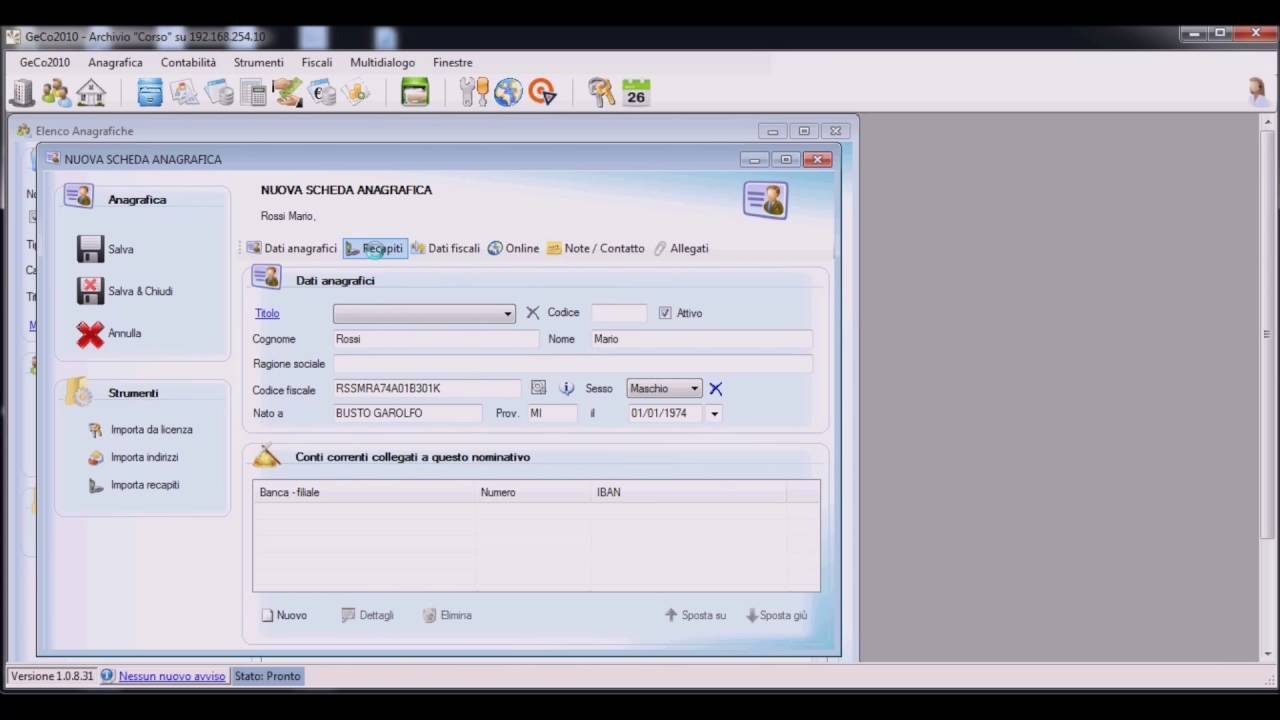Switch to the Note / Contatto tab
Viewport: 1280px width, 720px height.
pyautogui.click(x=595, y=248)
